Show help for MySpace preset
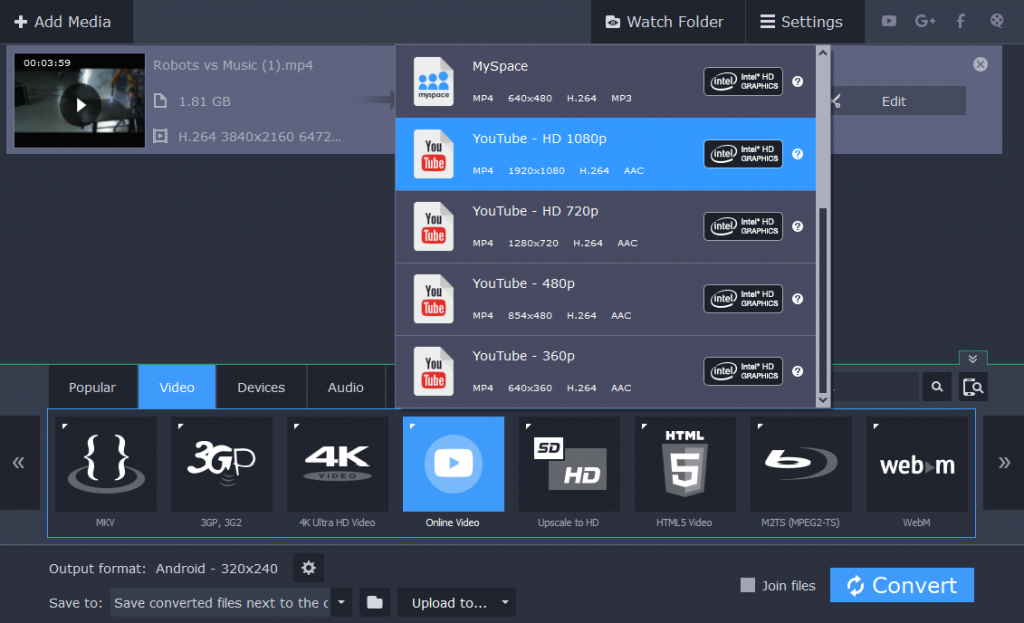Screen dimensions: 1024x623 (797, 82)
